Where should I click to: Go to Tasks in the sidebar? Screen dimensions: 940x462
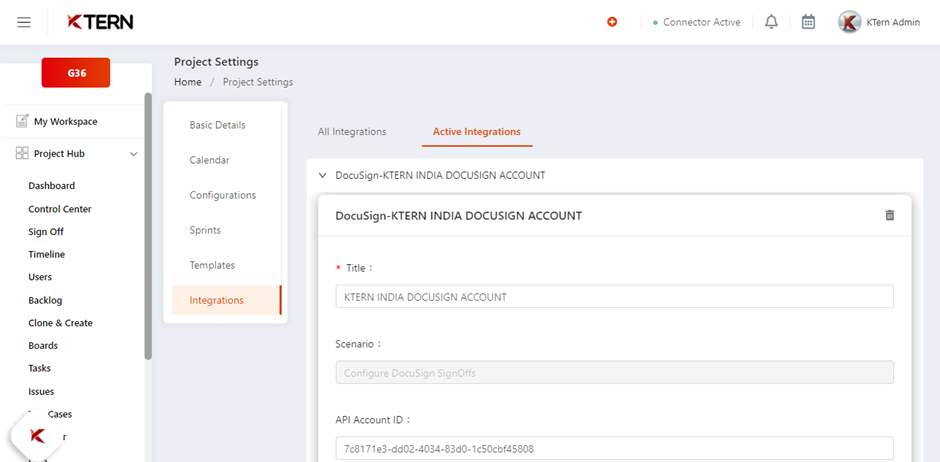point(40,368)
